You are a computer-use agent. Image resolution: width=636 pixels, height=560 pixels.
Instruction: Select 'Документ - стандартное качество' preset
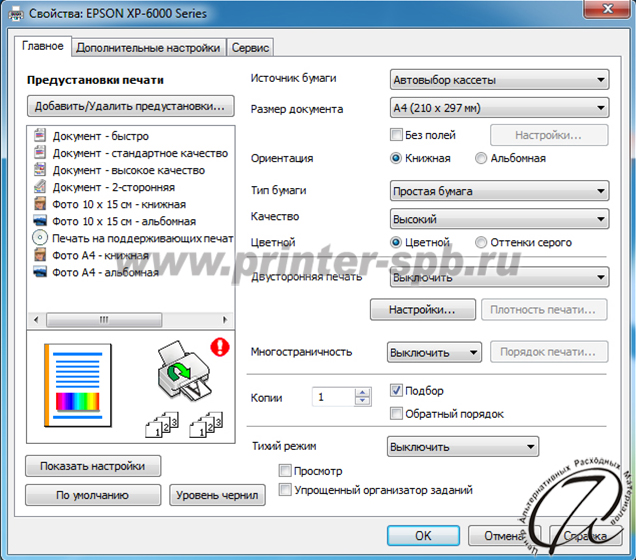coord(140,153)
